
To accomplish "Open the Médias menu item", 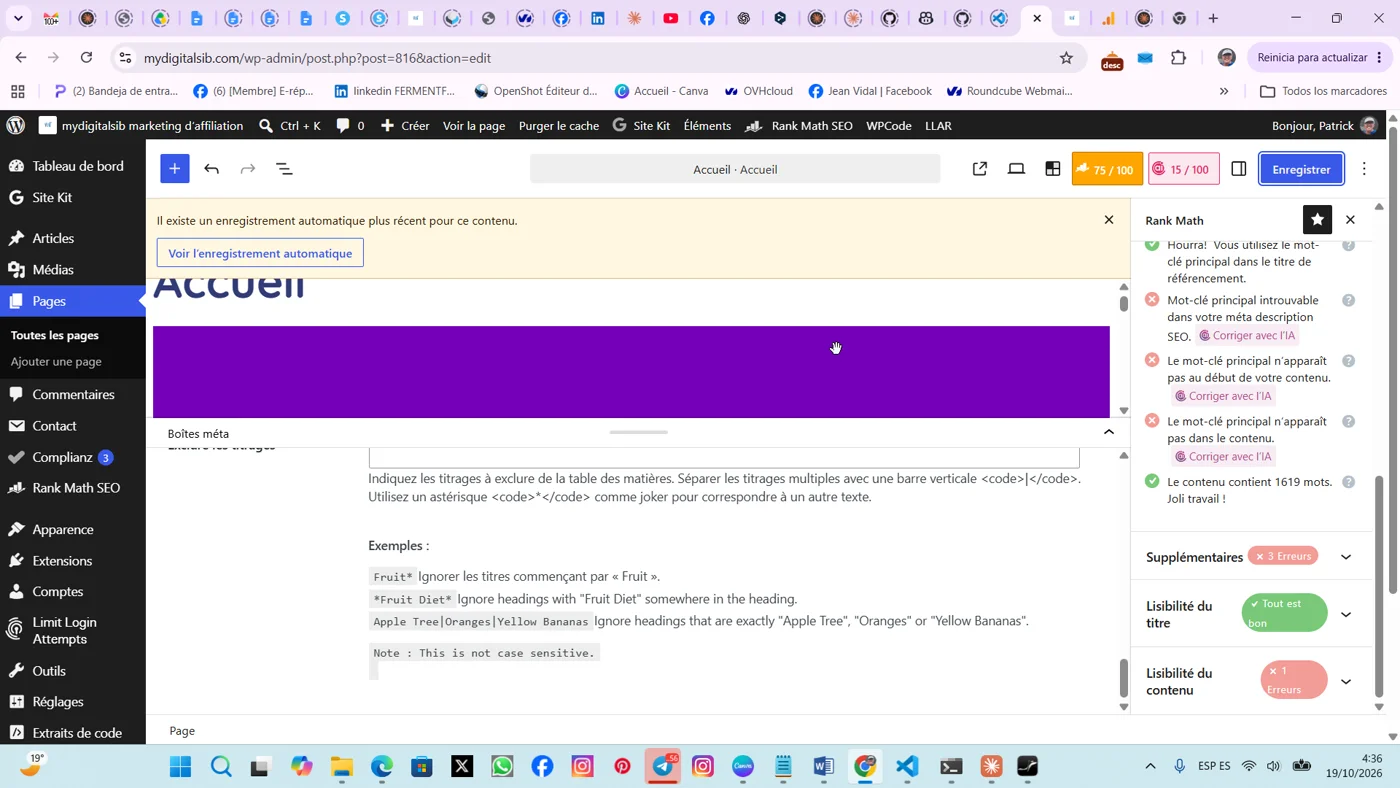I will (x=53, y=270).
